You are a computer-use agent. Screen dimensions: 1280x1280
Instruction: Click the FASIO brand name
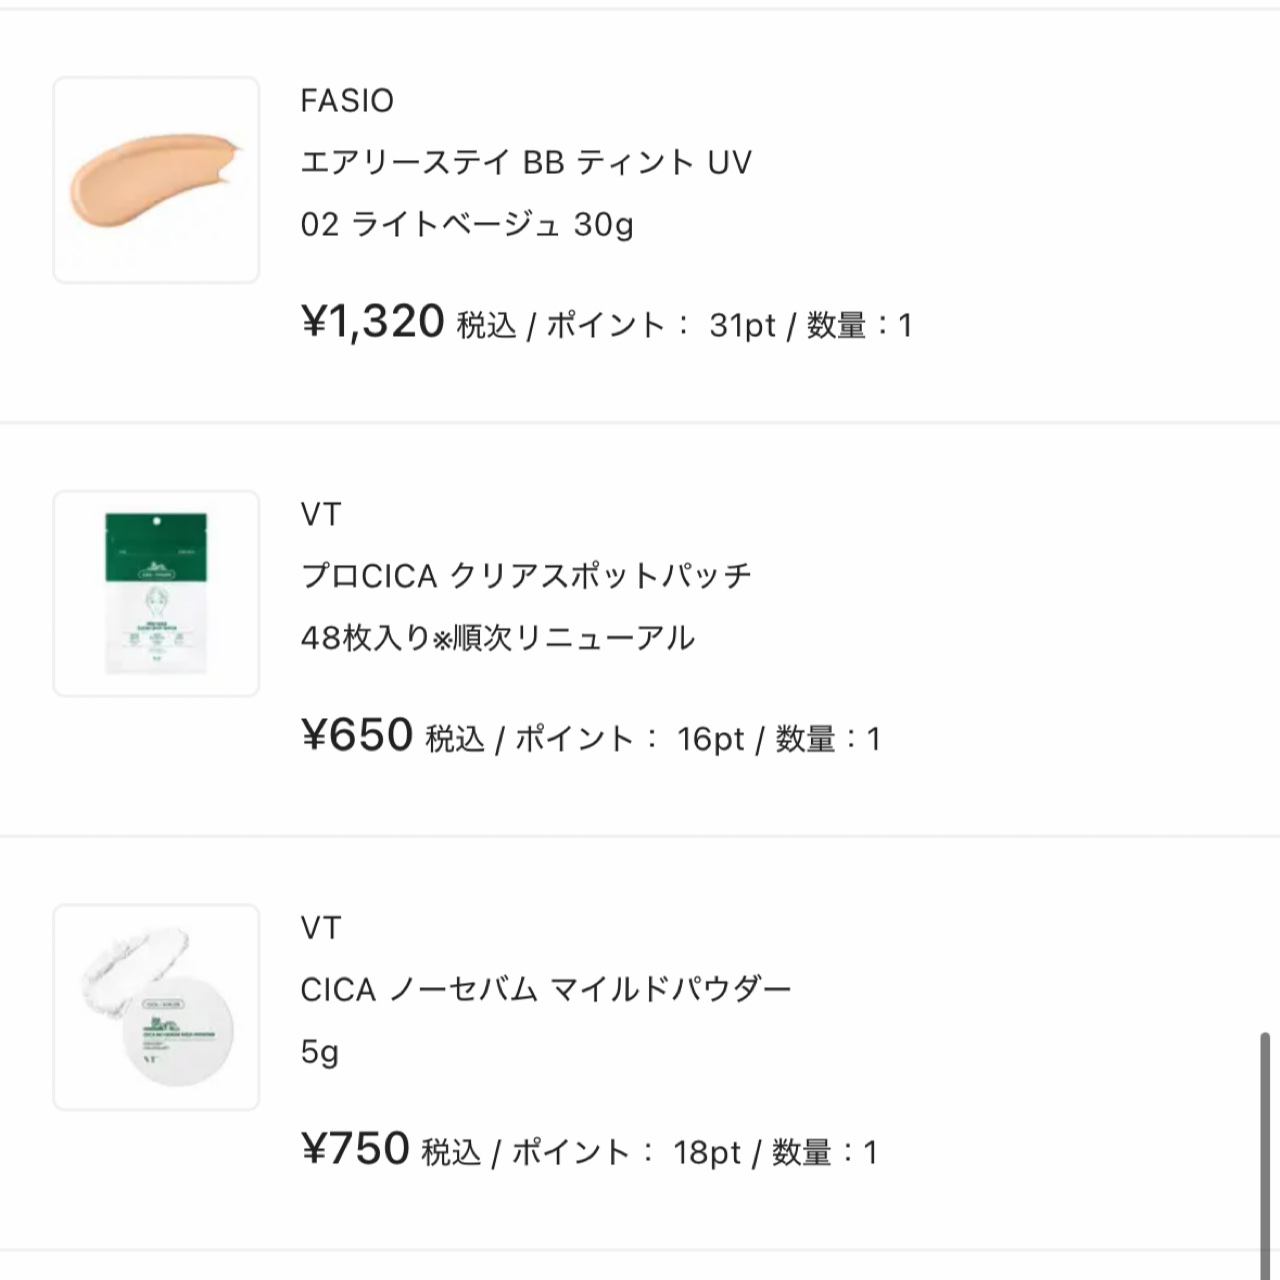(347, 100)
